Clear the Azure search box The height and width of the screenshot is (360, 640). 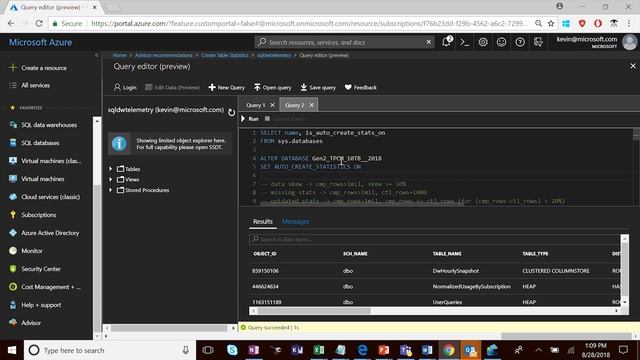click(429, 42)
